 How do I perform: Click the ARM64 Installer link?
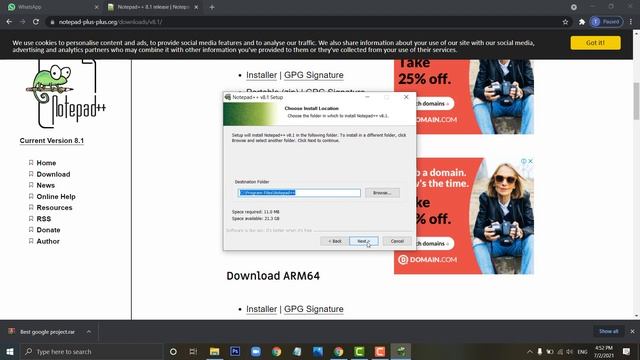click(x=261, y=309)
